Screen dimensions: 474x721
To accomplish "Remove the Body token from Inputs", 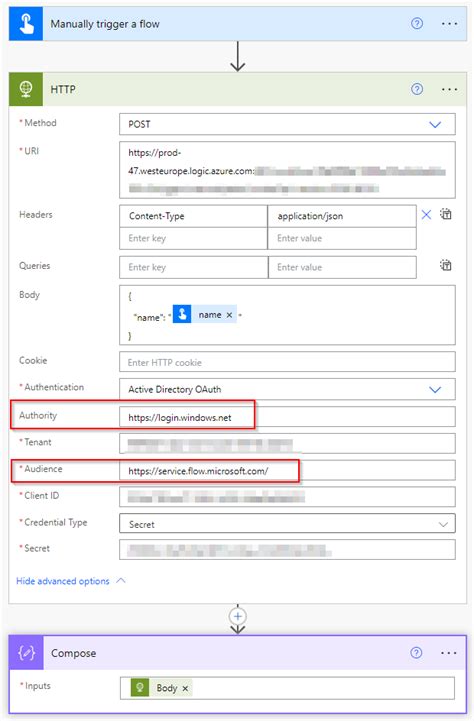I will pyautogui.click(x=185, y=688).
